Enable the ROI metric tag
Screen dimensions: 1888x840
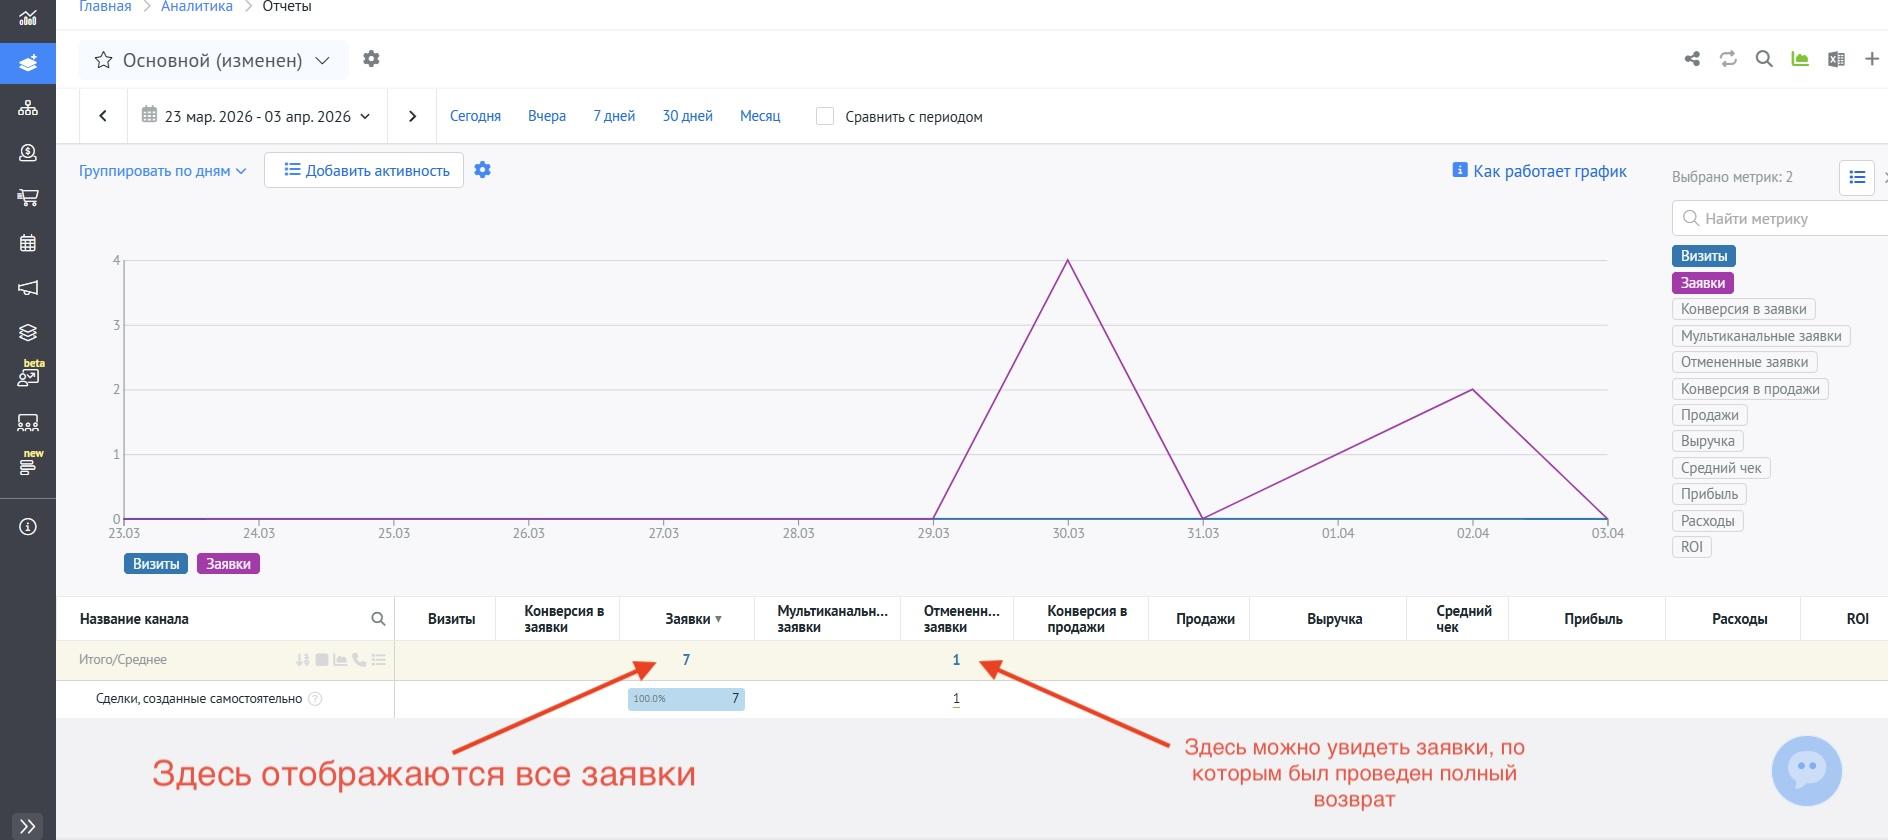(x=1691, y=547)
